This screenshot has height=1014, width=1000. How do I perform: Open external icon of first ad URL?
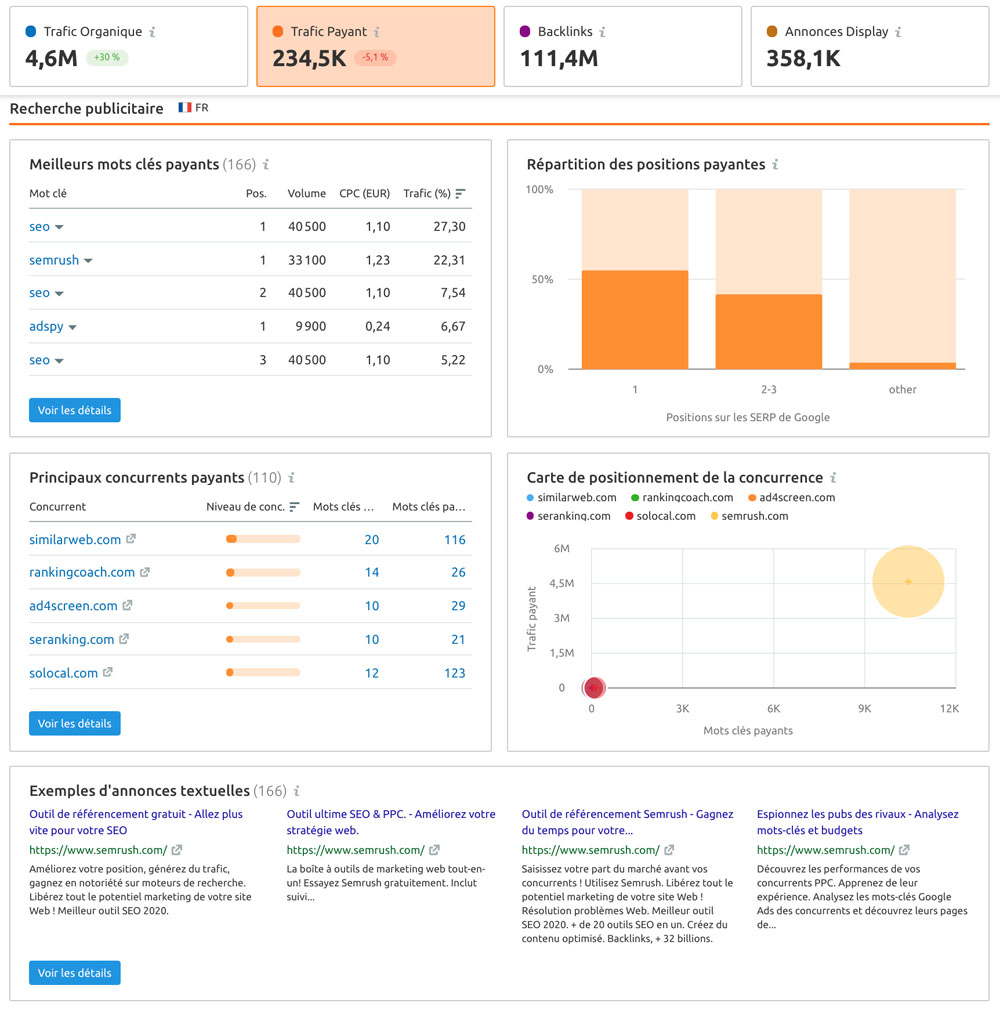click(x=177, y=850)
